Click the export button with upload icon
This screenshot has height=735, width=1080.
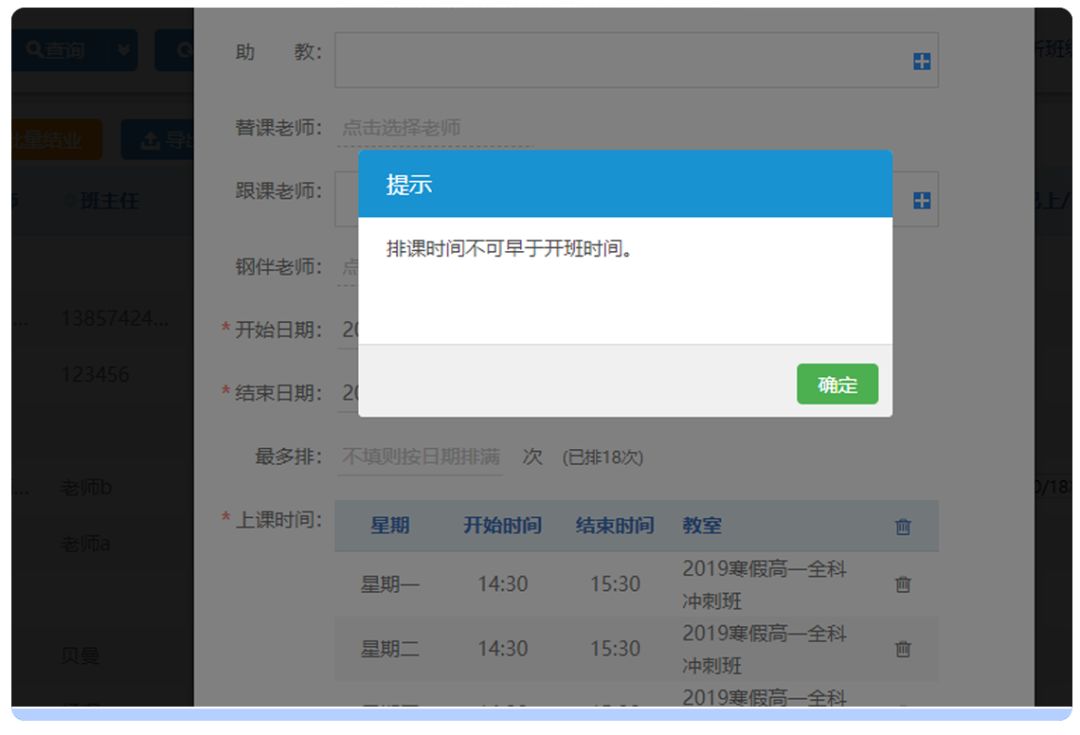pos(160,140)
